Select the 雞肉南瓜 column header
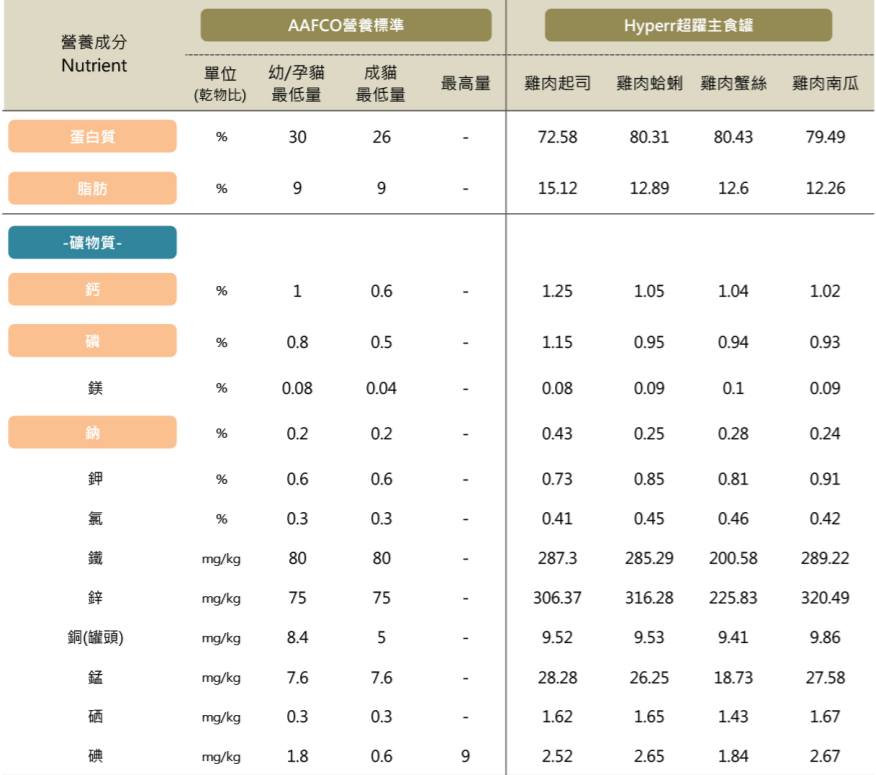The height and width of the screenshot is (775, 876). pyautogui.click(x=825, y=83)
